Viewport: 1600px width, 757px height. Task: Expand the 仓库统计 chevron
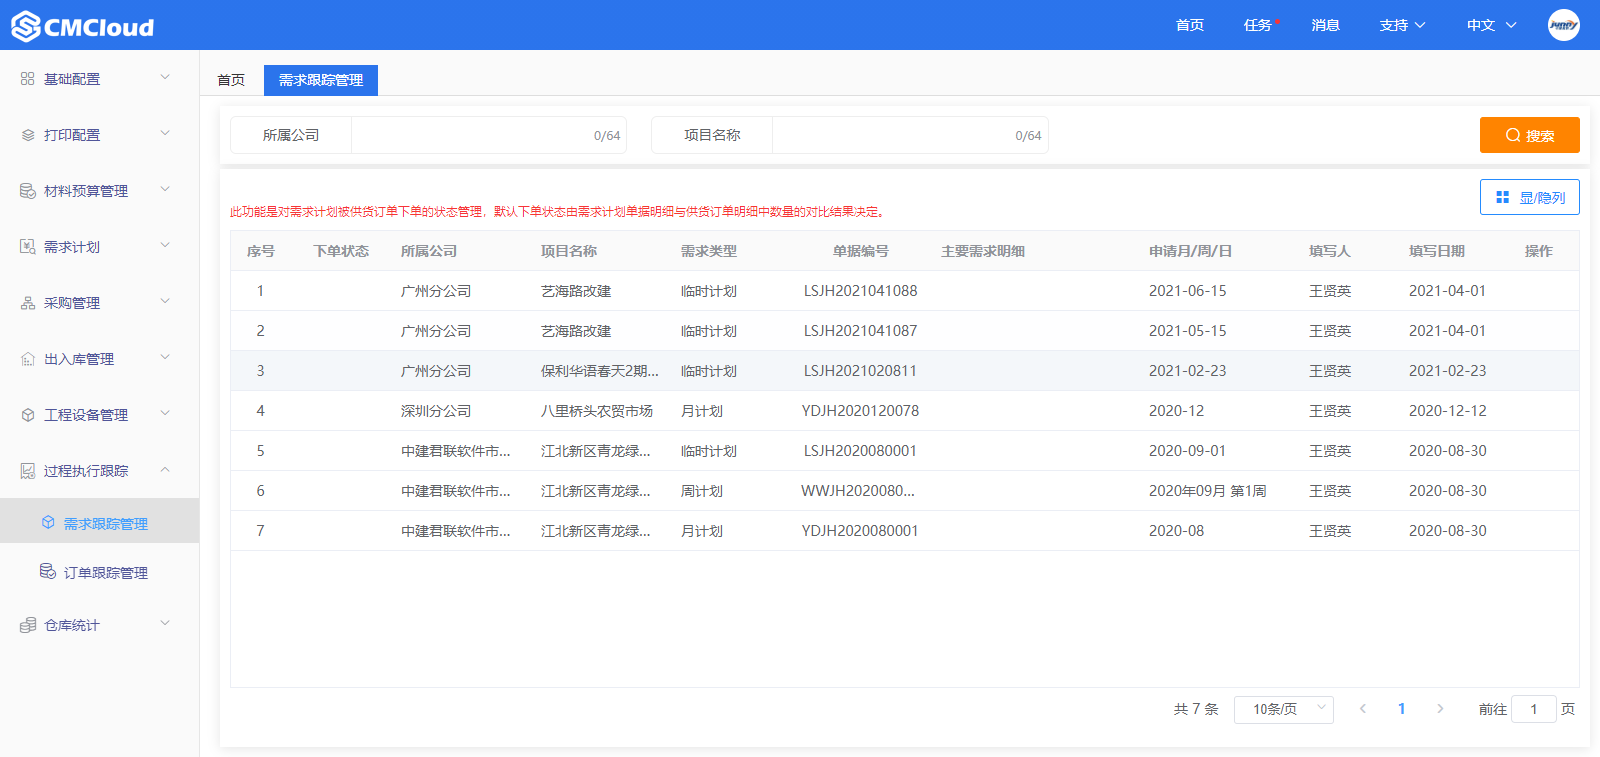coord(165,623)
